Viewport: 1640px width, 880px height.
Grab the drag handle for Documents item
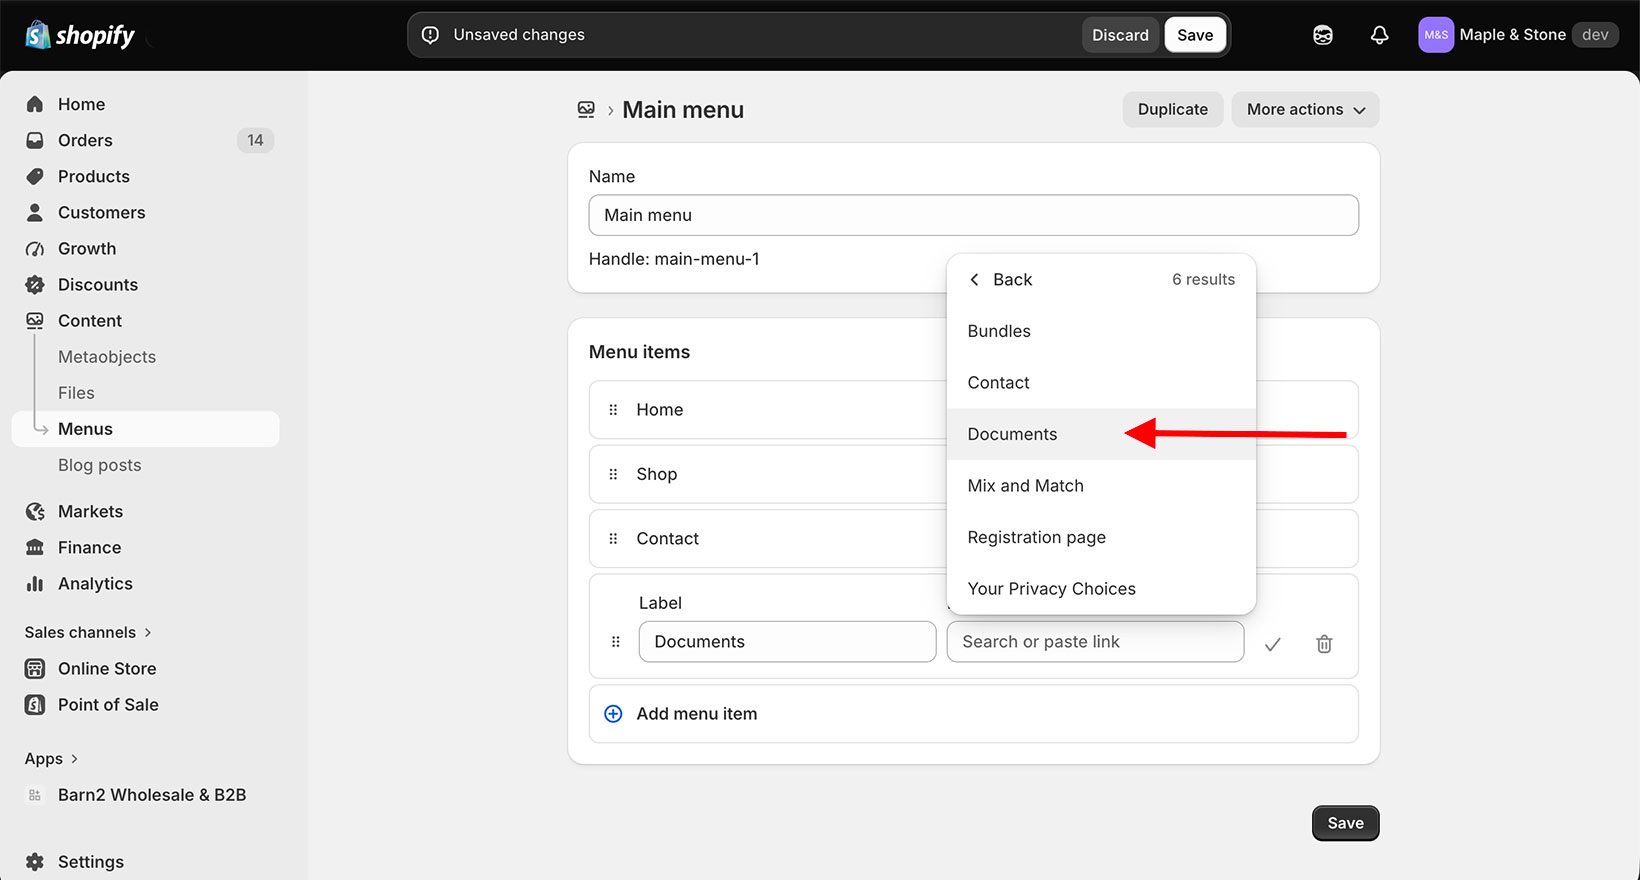pos(615,642)
